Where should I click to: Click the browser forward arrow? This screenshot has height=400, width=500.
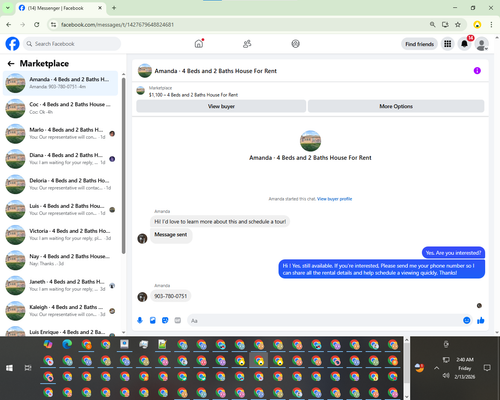tap(22, 24)
